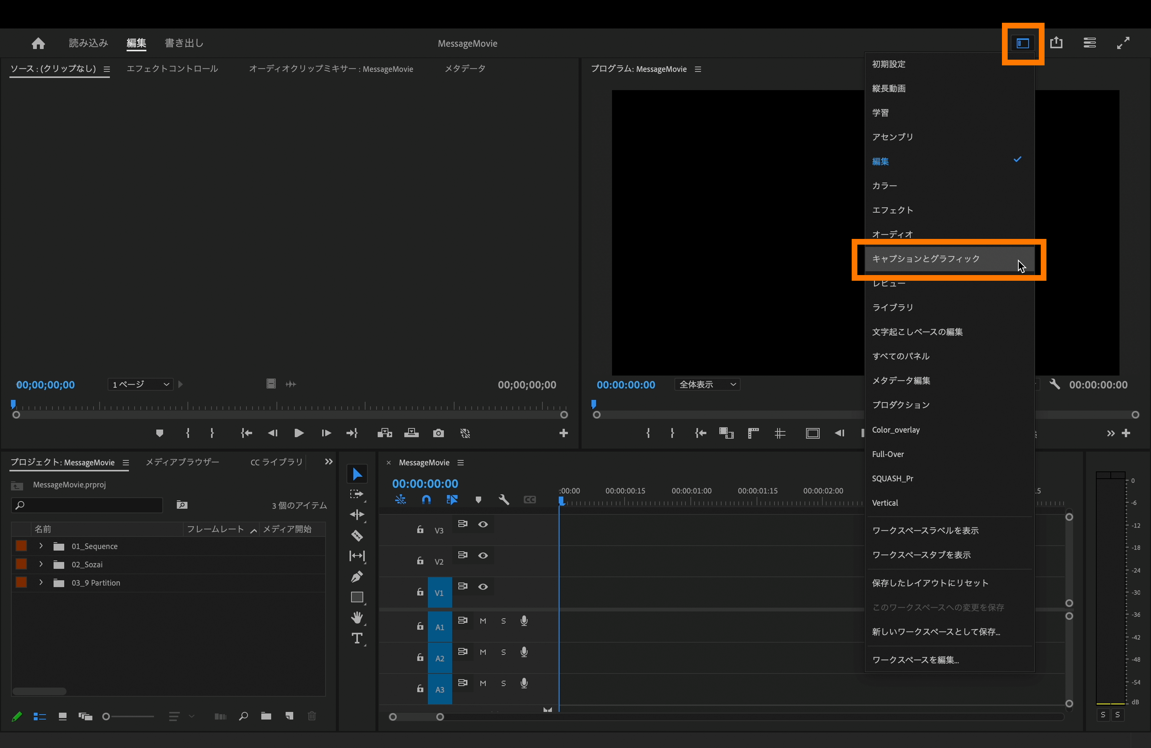Select the Type tool
The height and width of the screenshot is (748, 1151).
(357, 638)
